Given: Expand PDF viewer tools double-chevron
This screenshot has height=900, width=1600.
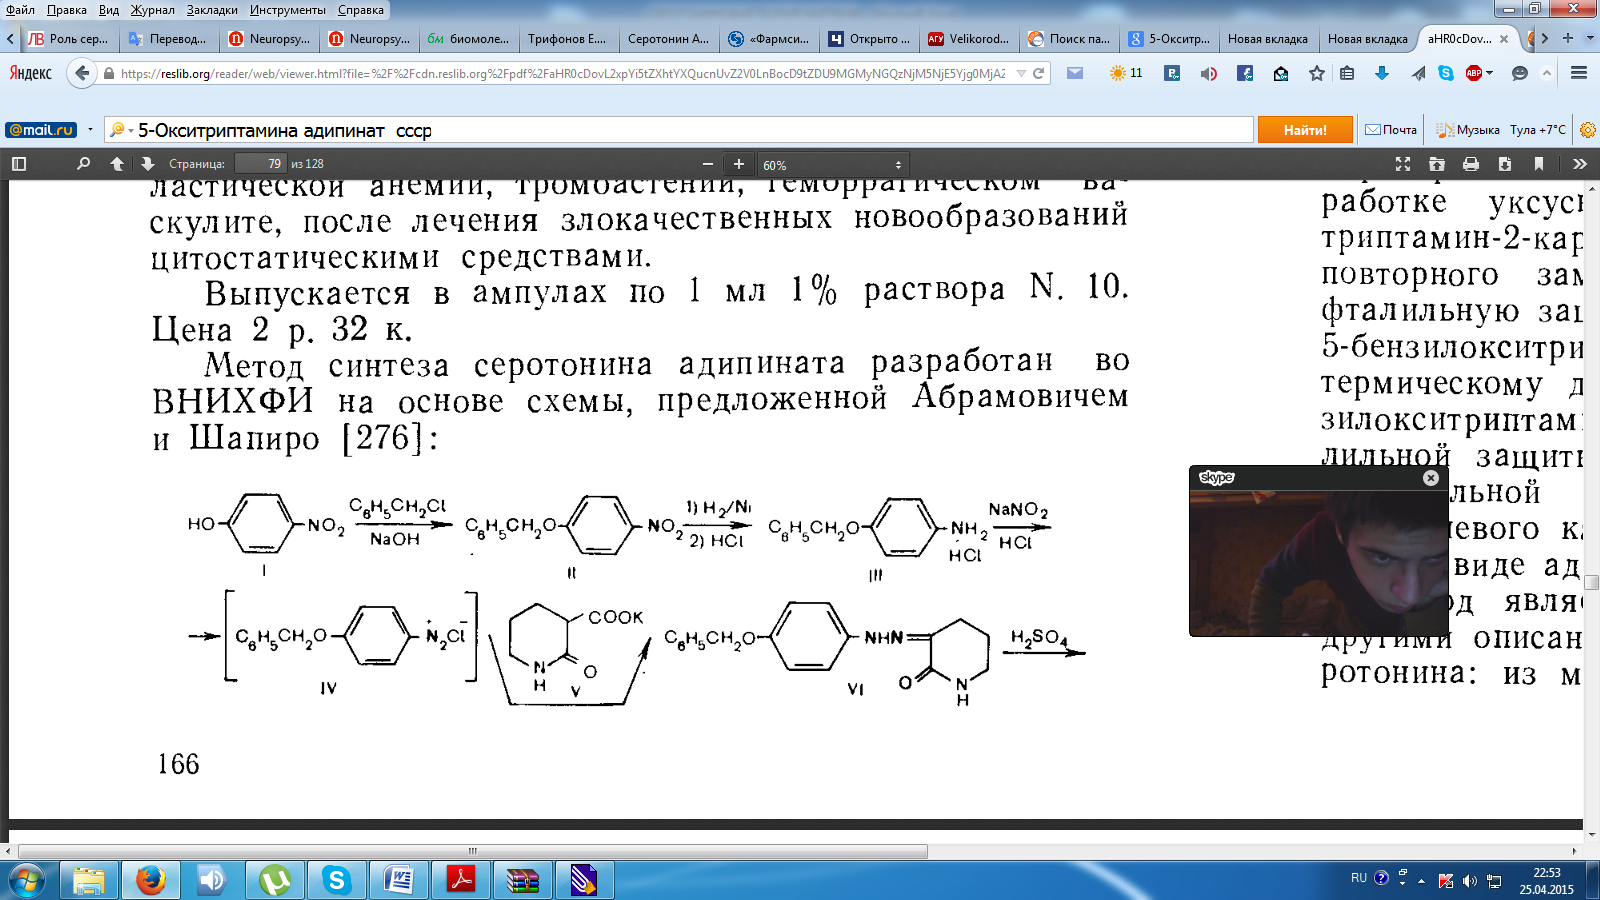Looking at the screenshot, I should [1580, 164].
